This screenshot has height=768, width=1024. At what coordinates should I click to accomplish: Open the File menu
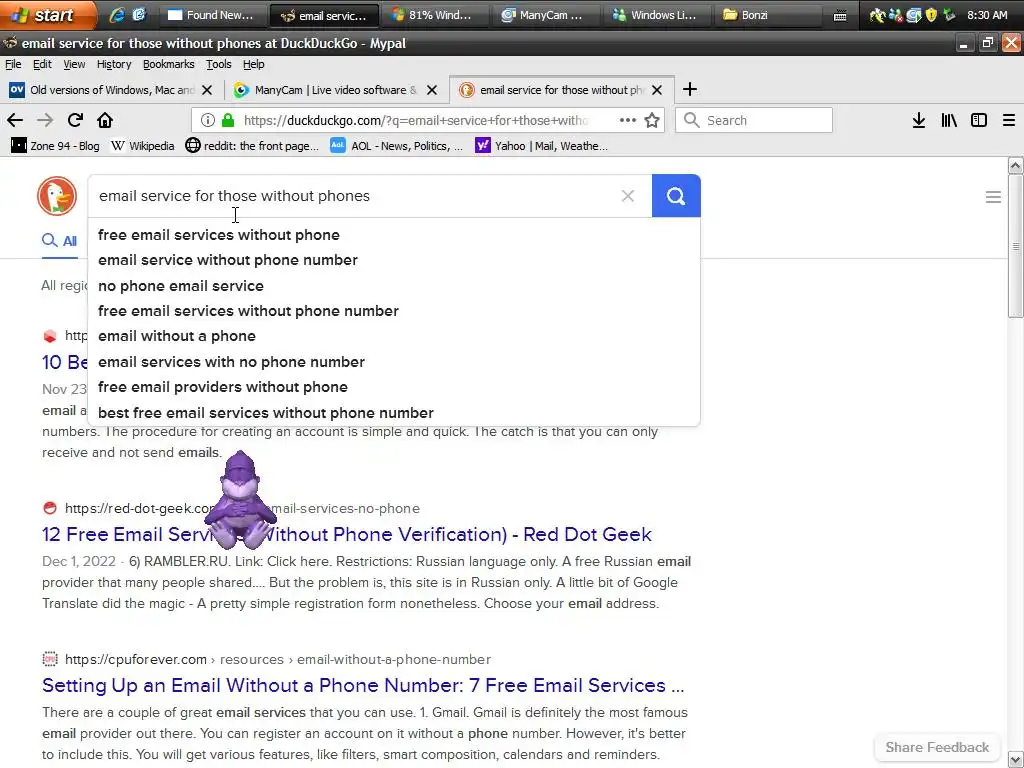[x=13, y=64]
